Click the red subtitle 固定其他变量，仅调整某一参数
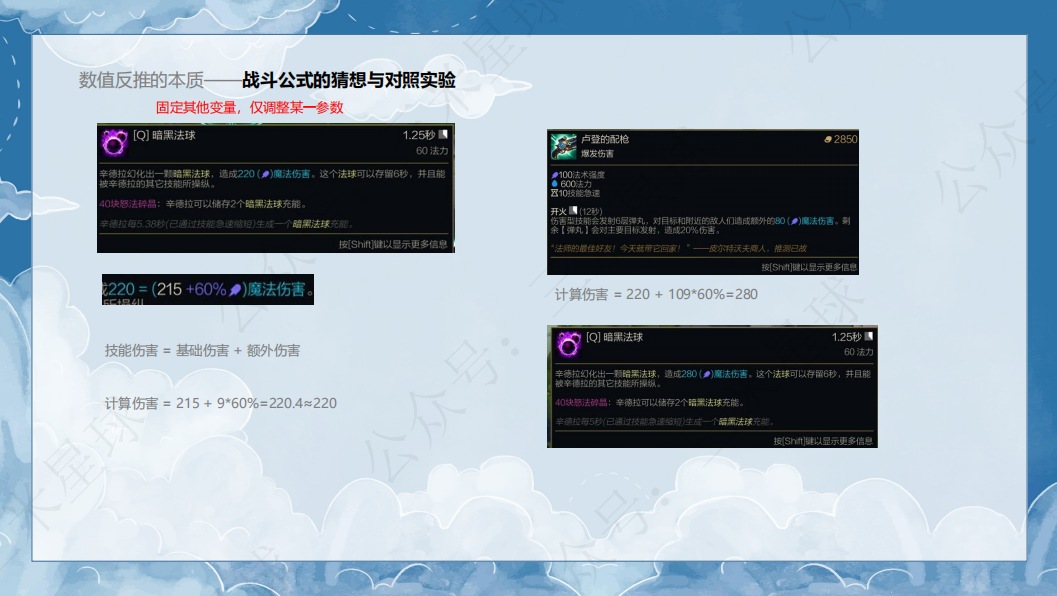This screenshot has width=1057, height=596. click(x=249, y=107)
